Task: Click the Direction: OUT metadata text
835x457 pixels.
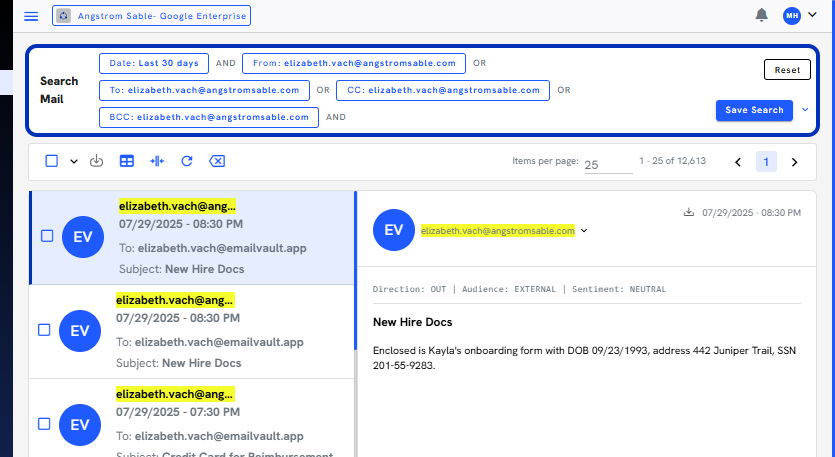Action: point(410,289)
